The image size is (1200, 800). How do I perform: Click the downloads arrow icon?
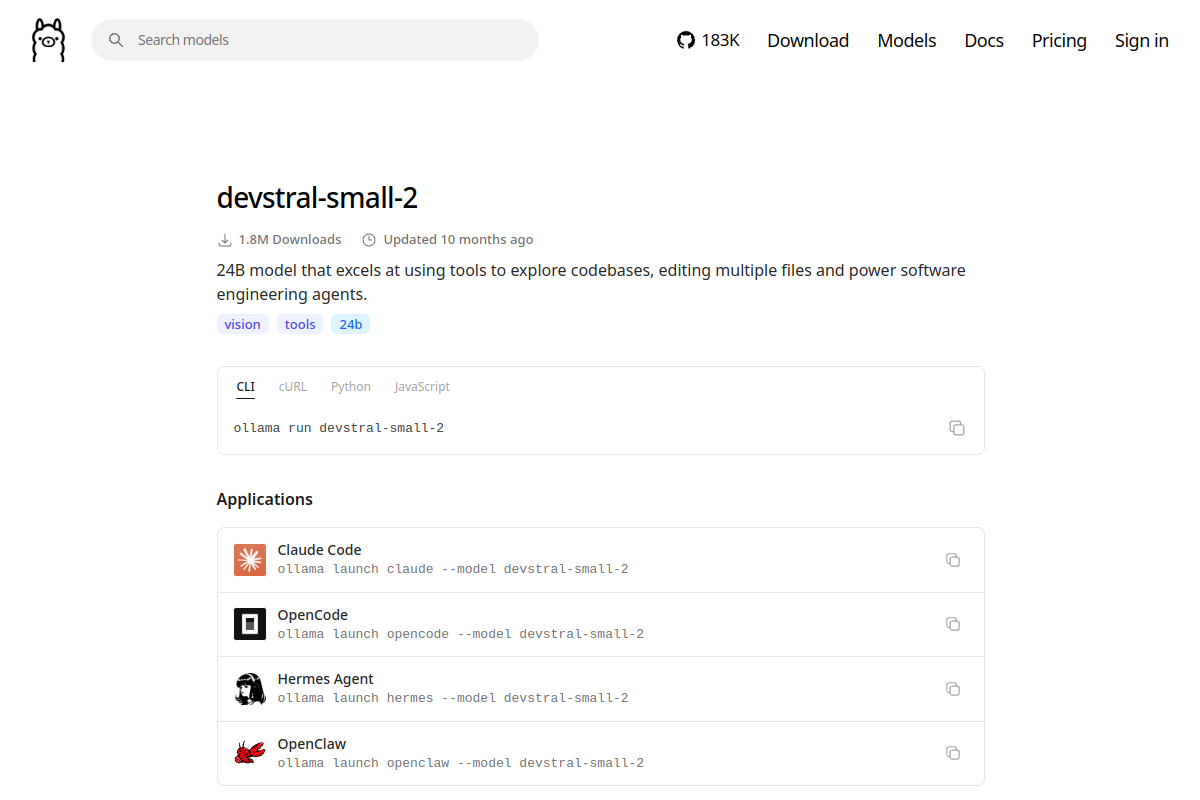pyautogui.click(x=225, y=240)
